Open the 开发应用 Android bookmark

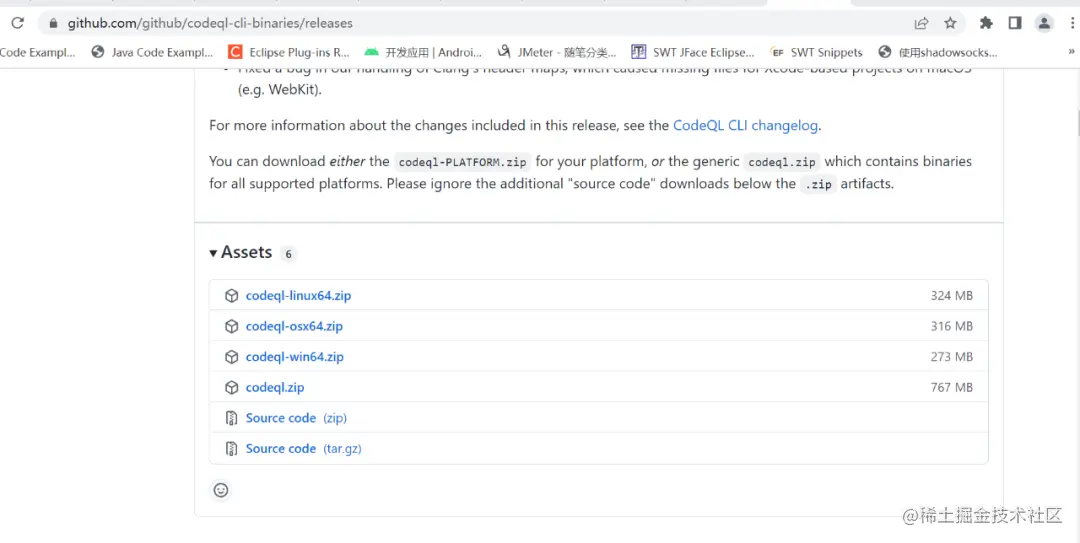coord(423,52)
